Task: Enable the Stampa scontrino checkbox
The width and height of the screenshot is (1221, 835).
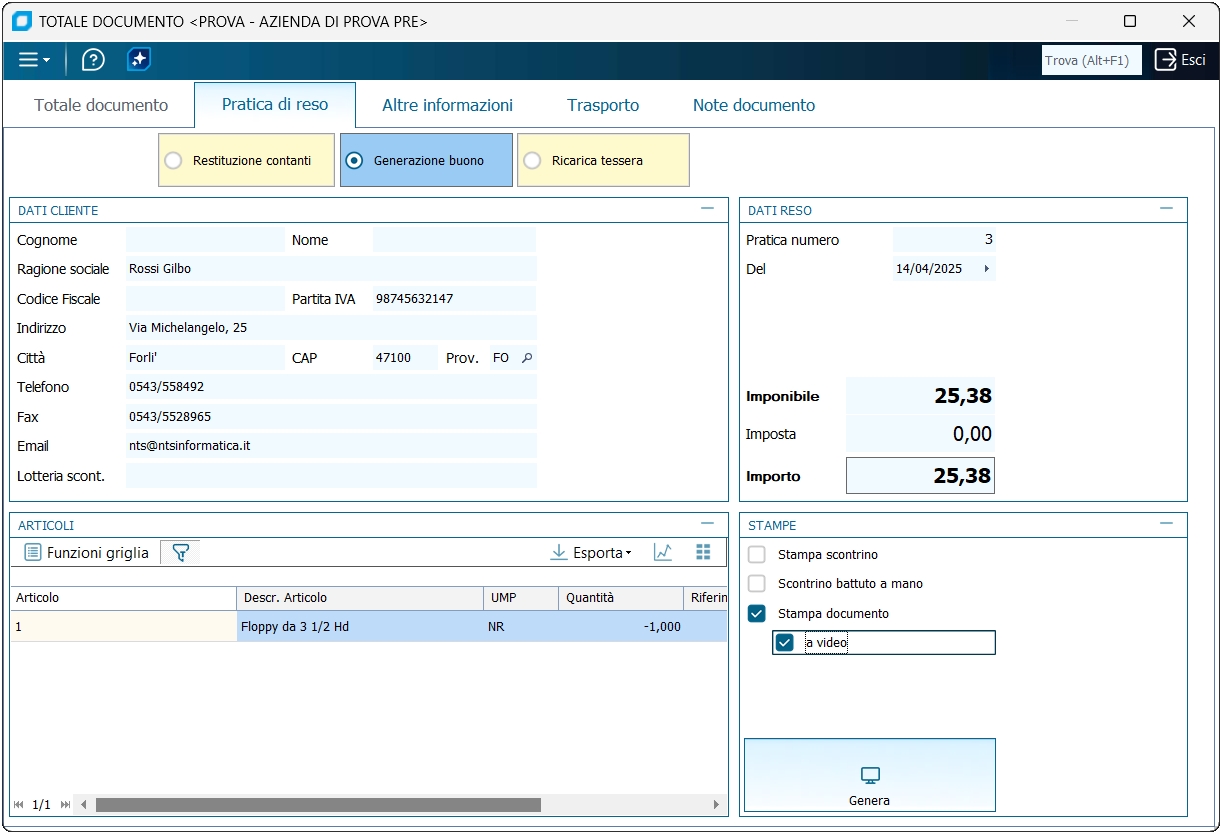Action: (757, 555)
